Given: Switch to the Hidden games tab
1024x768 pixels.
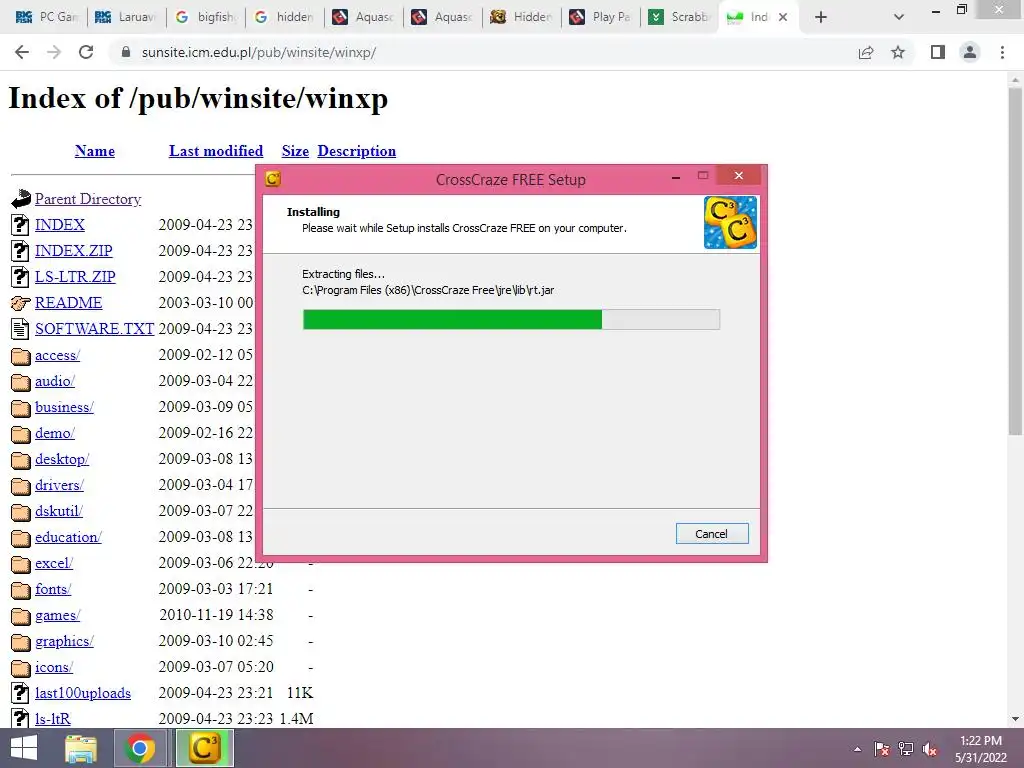Looking at the screenshot, I should coord(520,17).
